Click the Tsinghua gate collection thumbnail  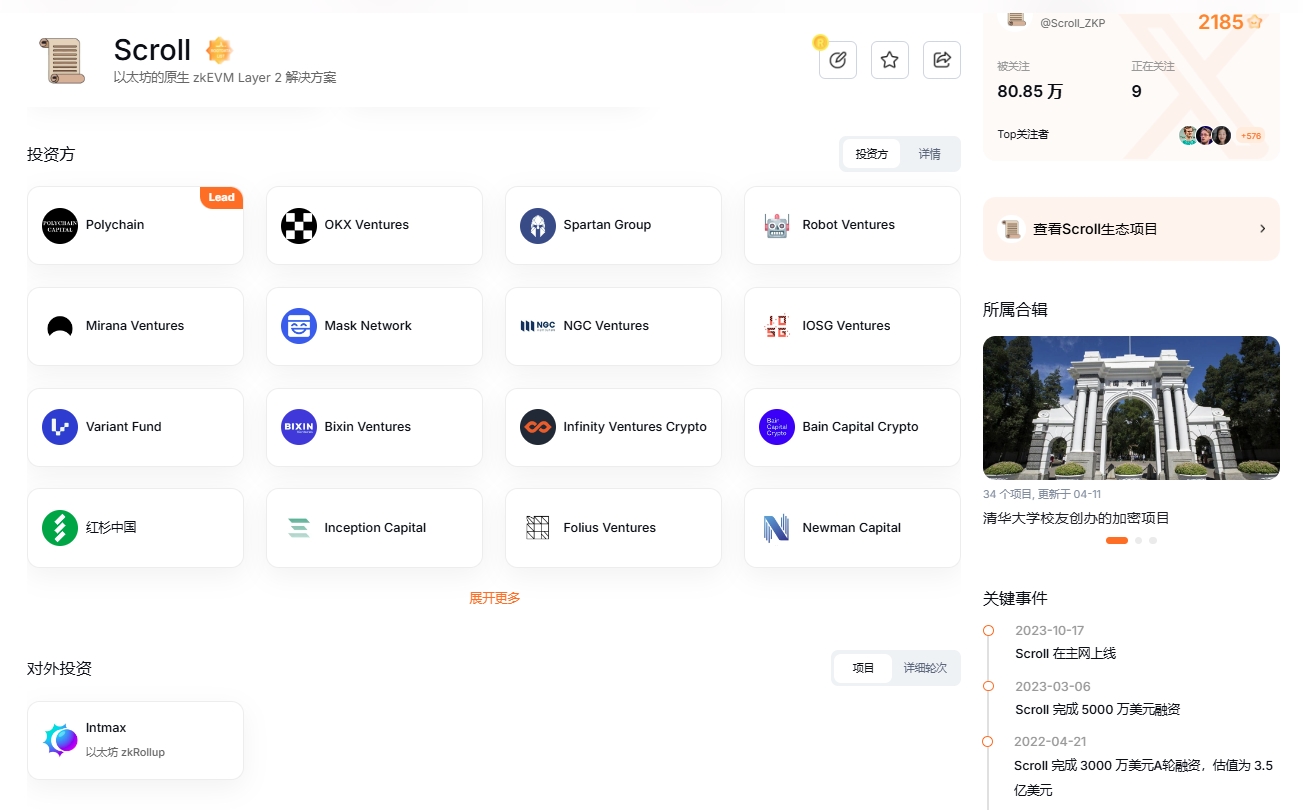click(1131, 408)
